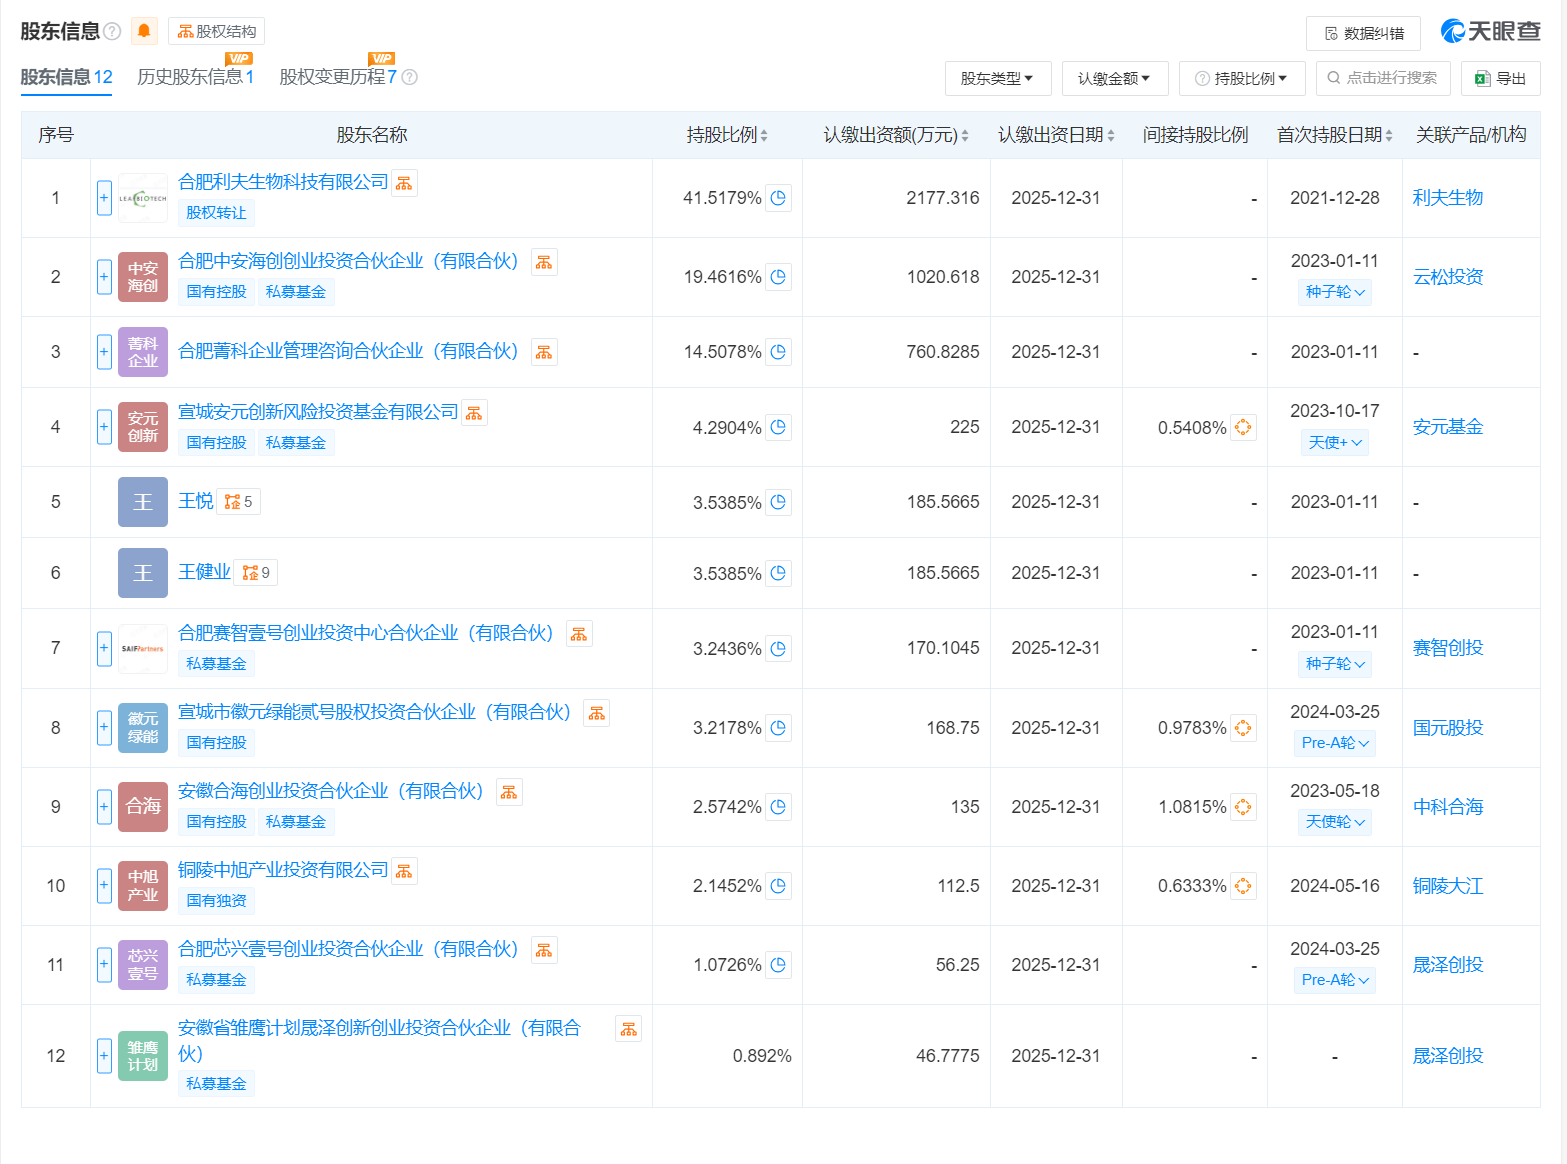Click structure icon next to 安徽合海创业投资
The height and width of the screenshot is (1164, 1567).
pyautogui.click(x=509, y=792)
